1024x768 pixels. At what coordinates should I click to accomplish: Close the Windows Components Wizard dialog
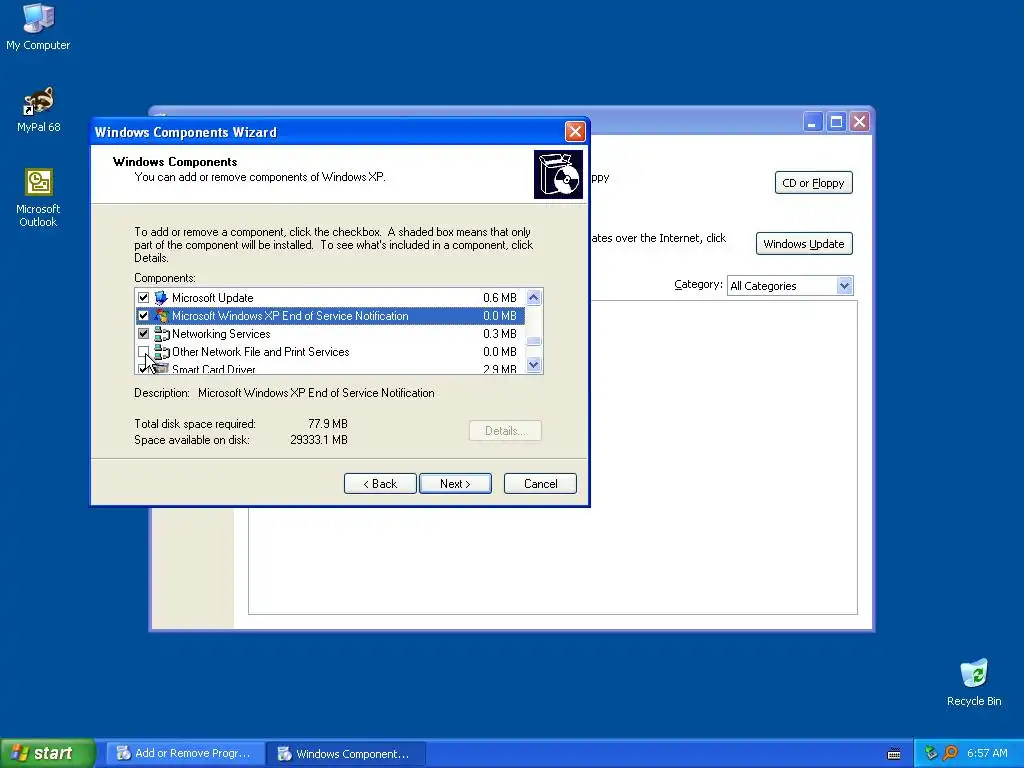click(x=575, y=132)
